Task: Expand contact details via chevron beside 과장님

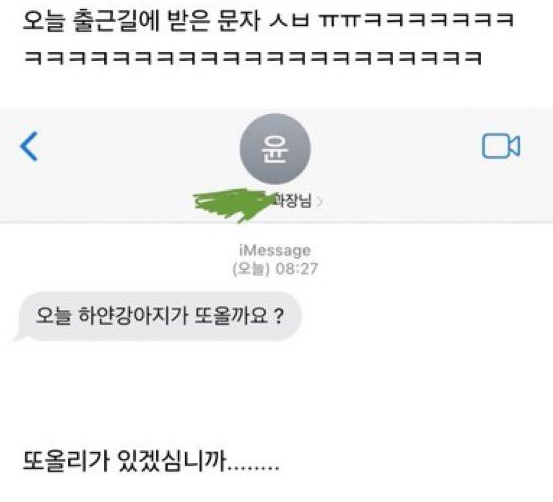Action: click(320, 202)
